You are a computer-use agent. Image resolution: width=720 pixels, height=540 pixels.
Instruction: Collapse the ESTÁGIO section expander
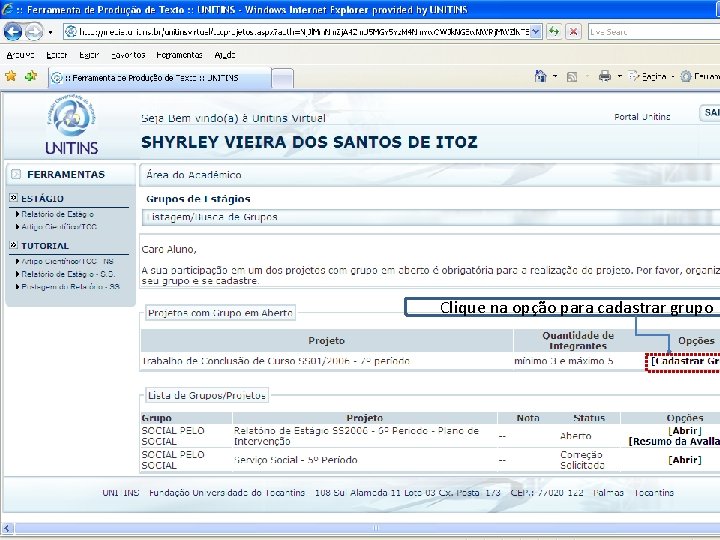tap(13, 198)
